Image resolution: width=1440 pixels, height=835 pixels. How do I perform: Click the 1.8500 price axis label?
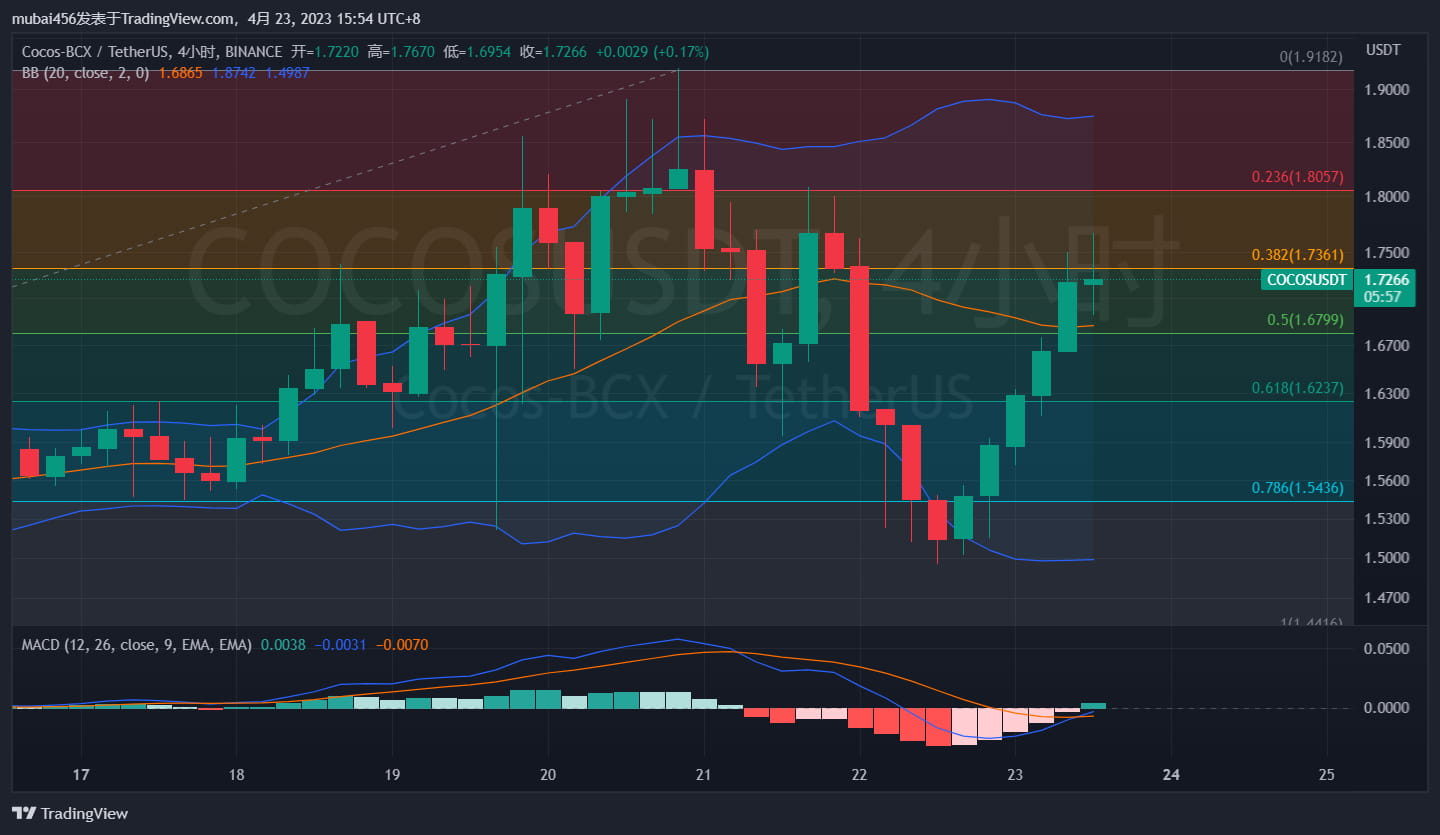[x=1386, y=143]
